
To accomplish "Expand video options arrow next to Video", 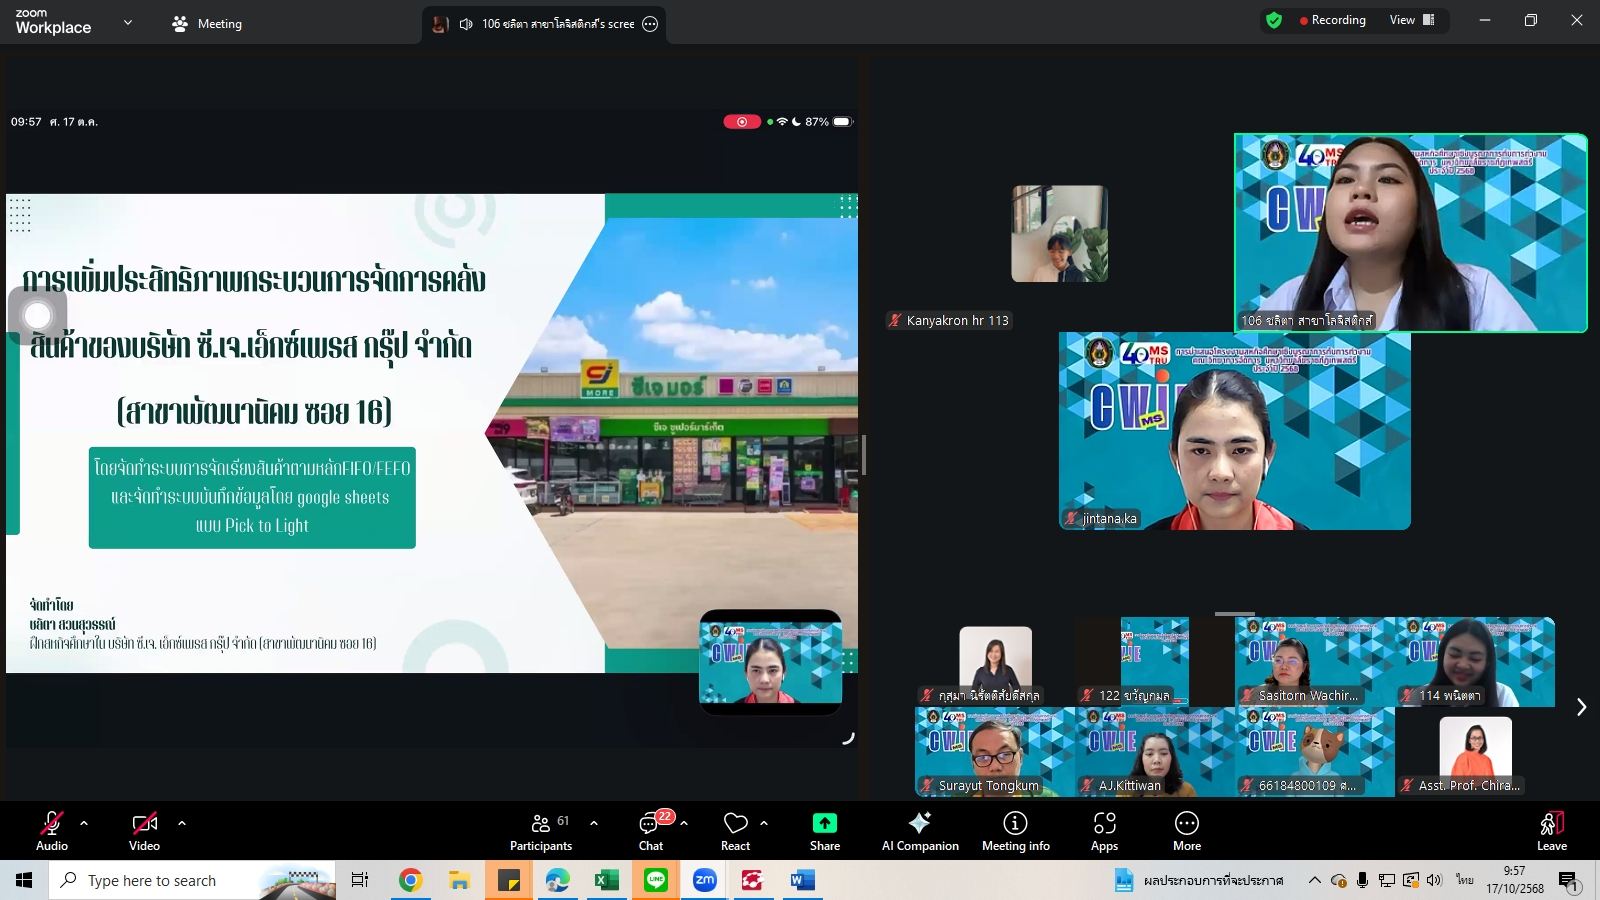I will pyautogui.click(x=182, y=823).
